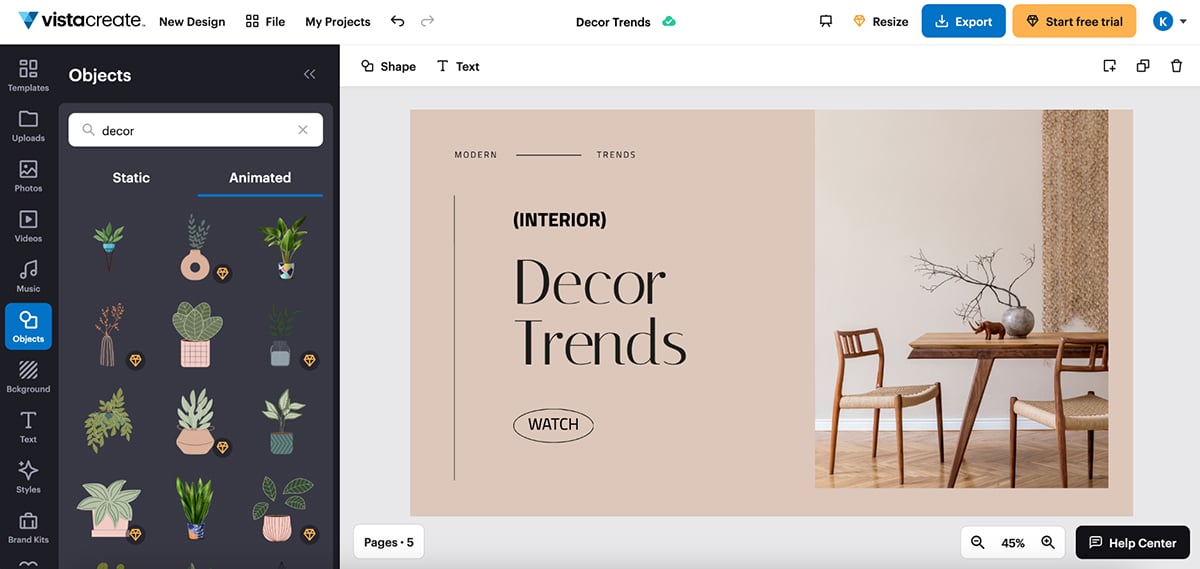Open My Projects
This screenshot has height=569, width=1200.
point(338,21)
